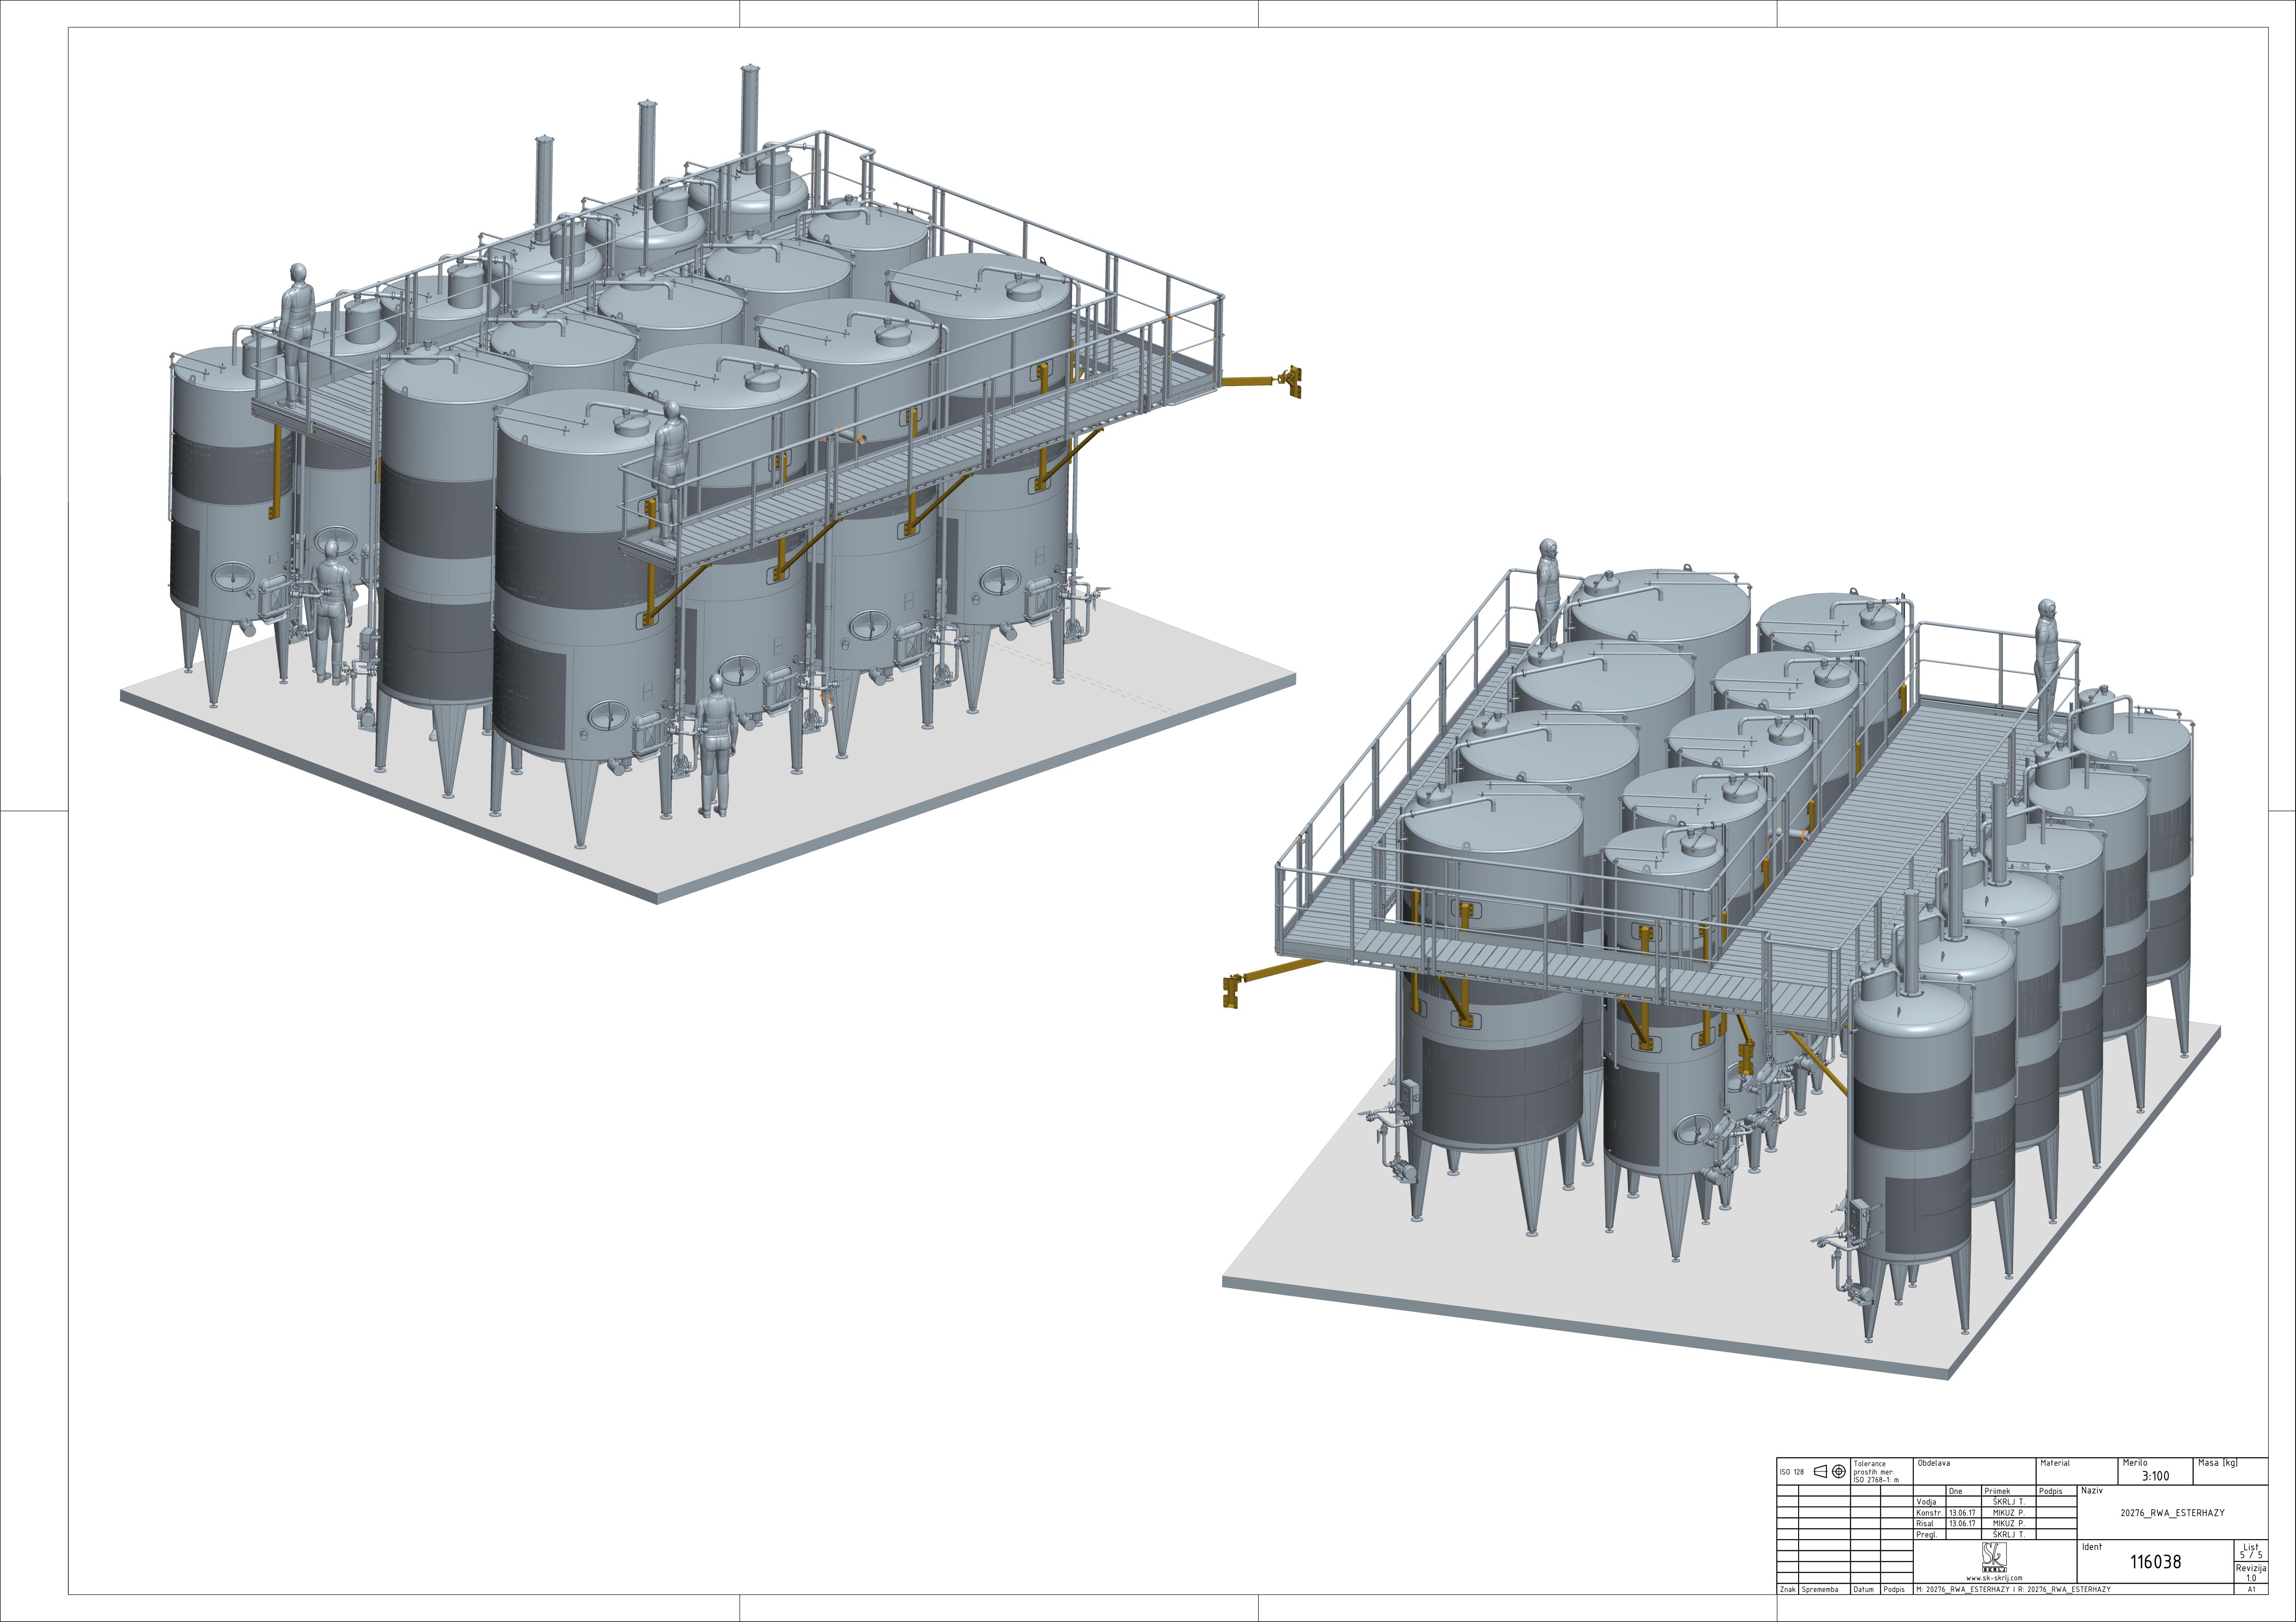The image size is (2296, 1622).
Task: Click the Konstr. row label
Action: click(x=1929, y=1513)
